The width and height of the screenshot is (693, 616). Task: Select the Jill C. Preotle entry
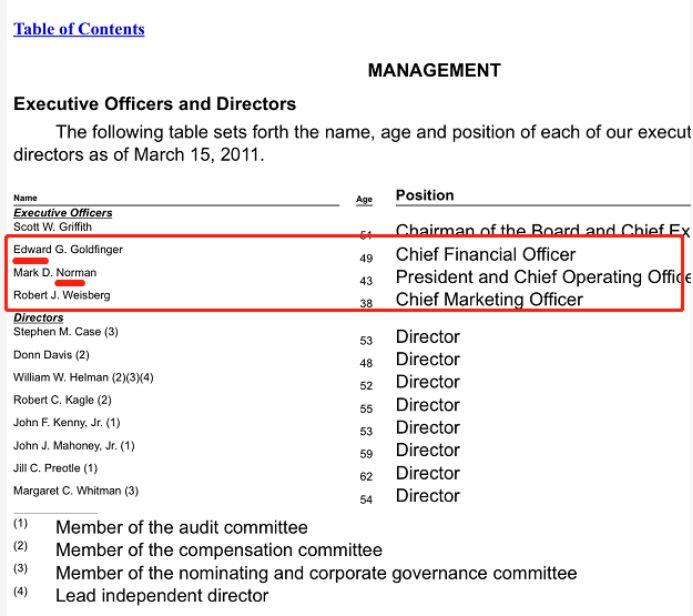click(55, 468)
